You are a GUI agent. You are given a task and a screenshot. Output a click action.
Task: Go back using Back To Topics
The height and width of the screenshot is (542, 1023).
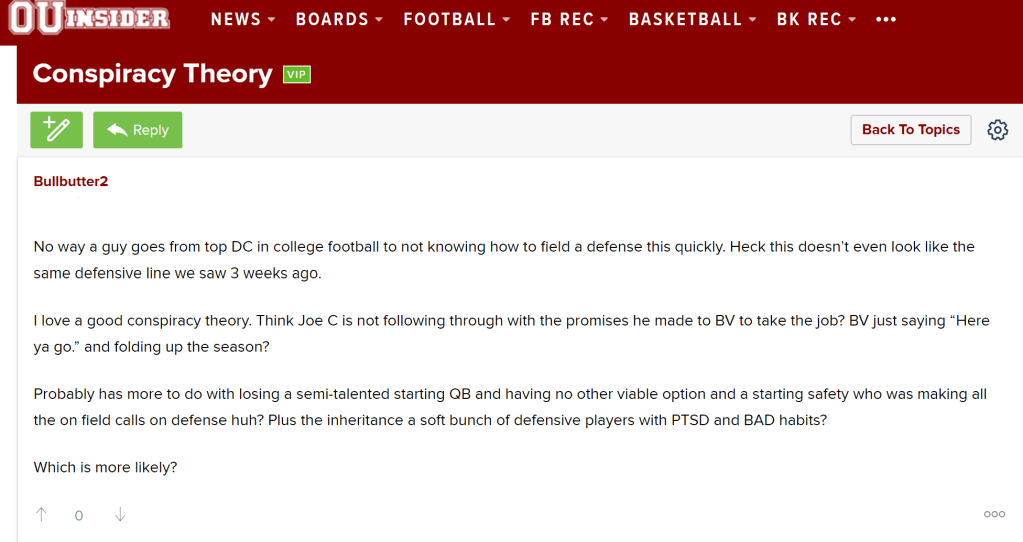pos(910,130)
